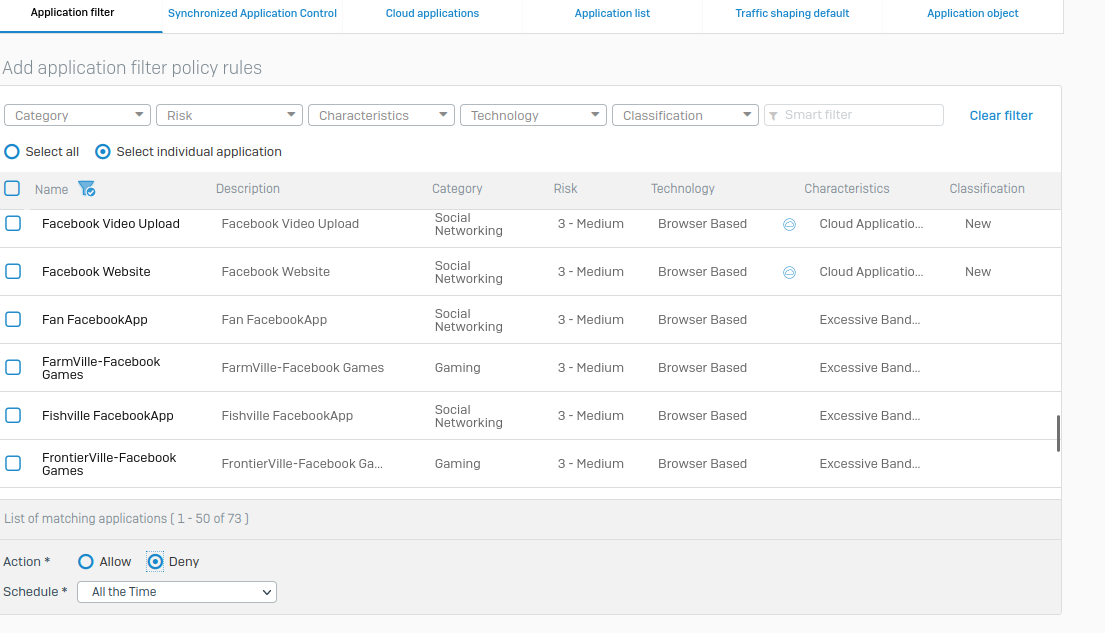Select FarmVille-Facebook Games checkbox

click(x=13, y=367)
